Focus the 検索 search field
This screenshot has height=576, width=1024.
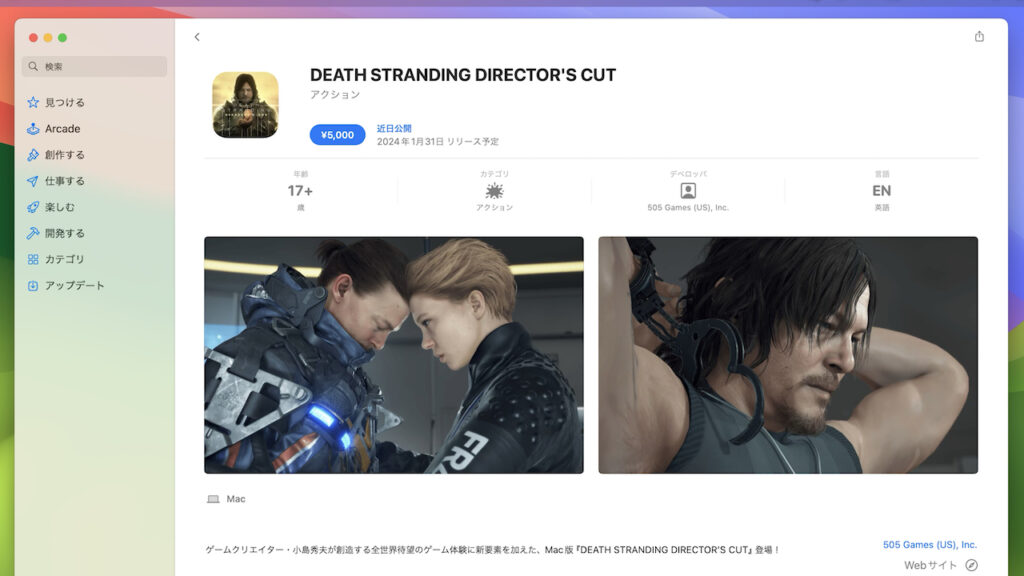[x=95, y=67]
